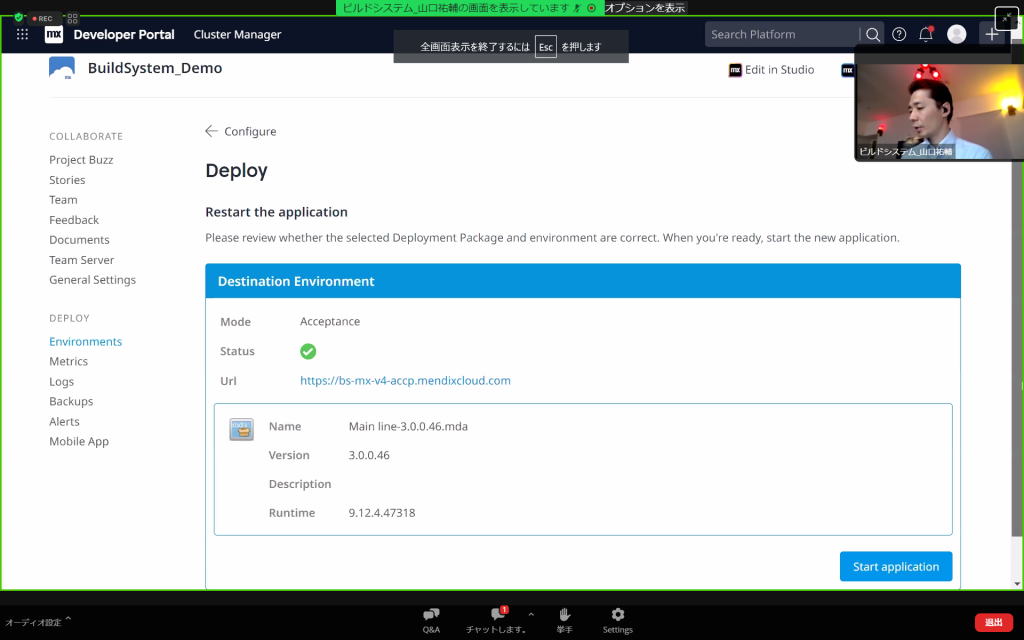Open the screen share options menu
This screenshot has height=640, width=1024.
pos(646,7)
